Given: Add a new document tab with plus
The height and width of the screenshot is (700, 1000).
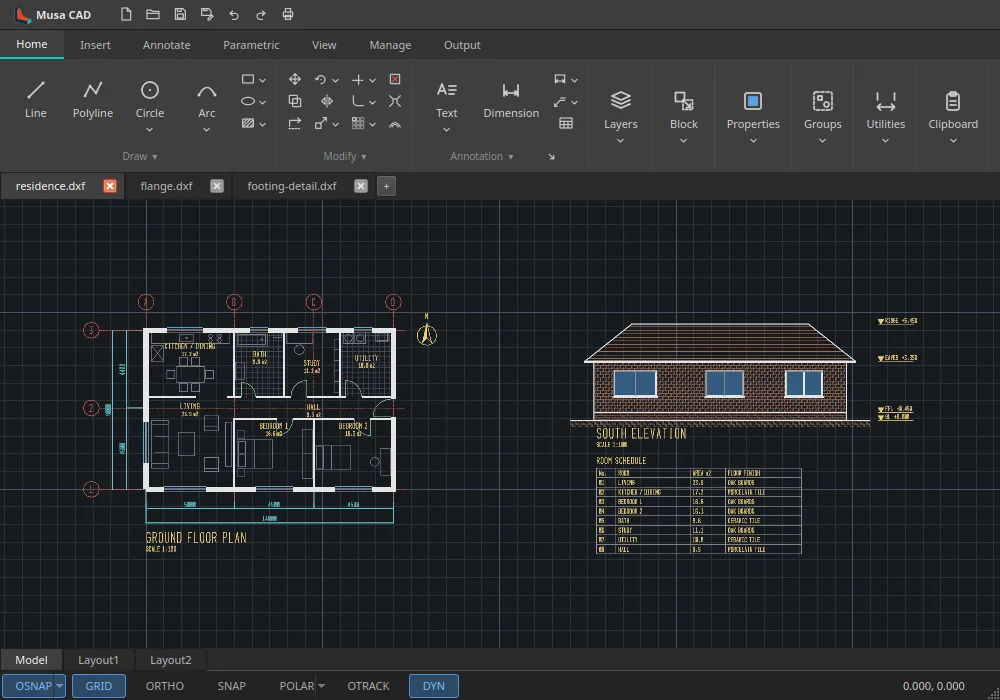Looking at the screenshot, I should click(386, 186).
